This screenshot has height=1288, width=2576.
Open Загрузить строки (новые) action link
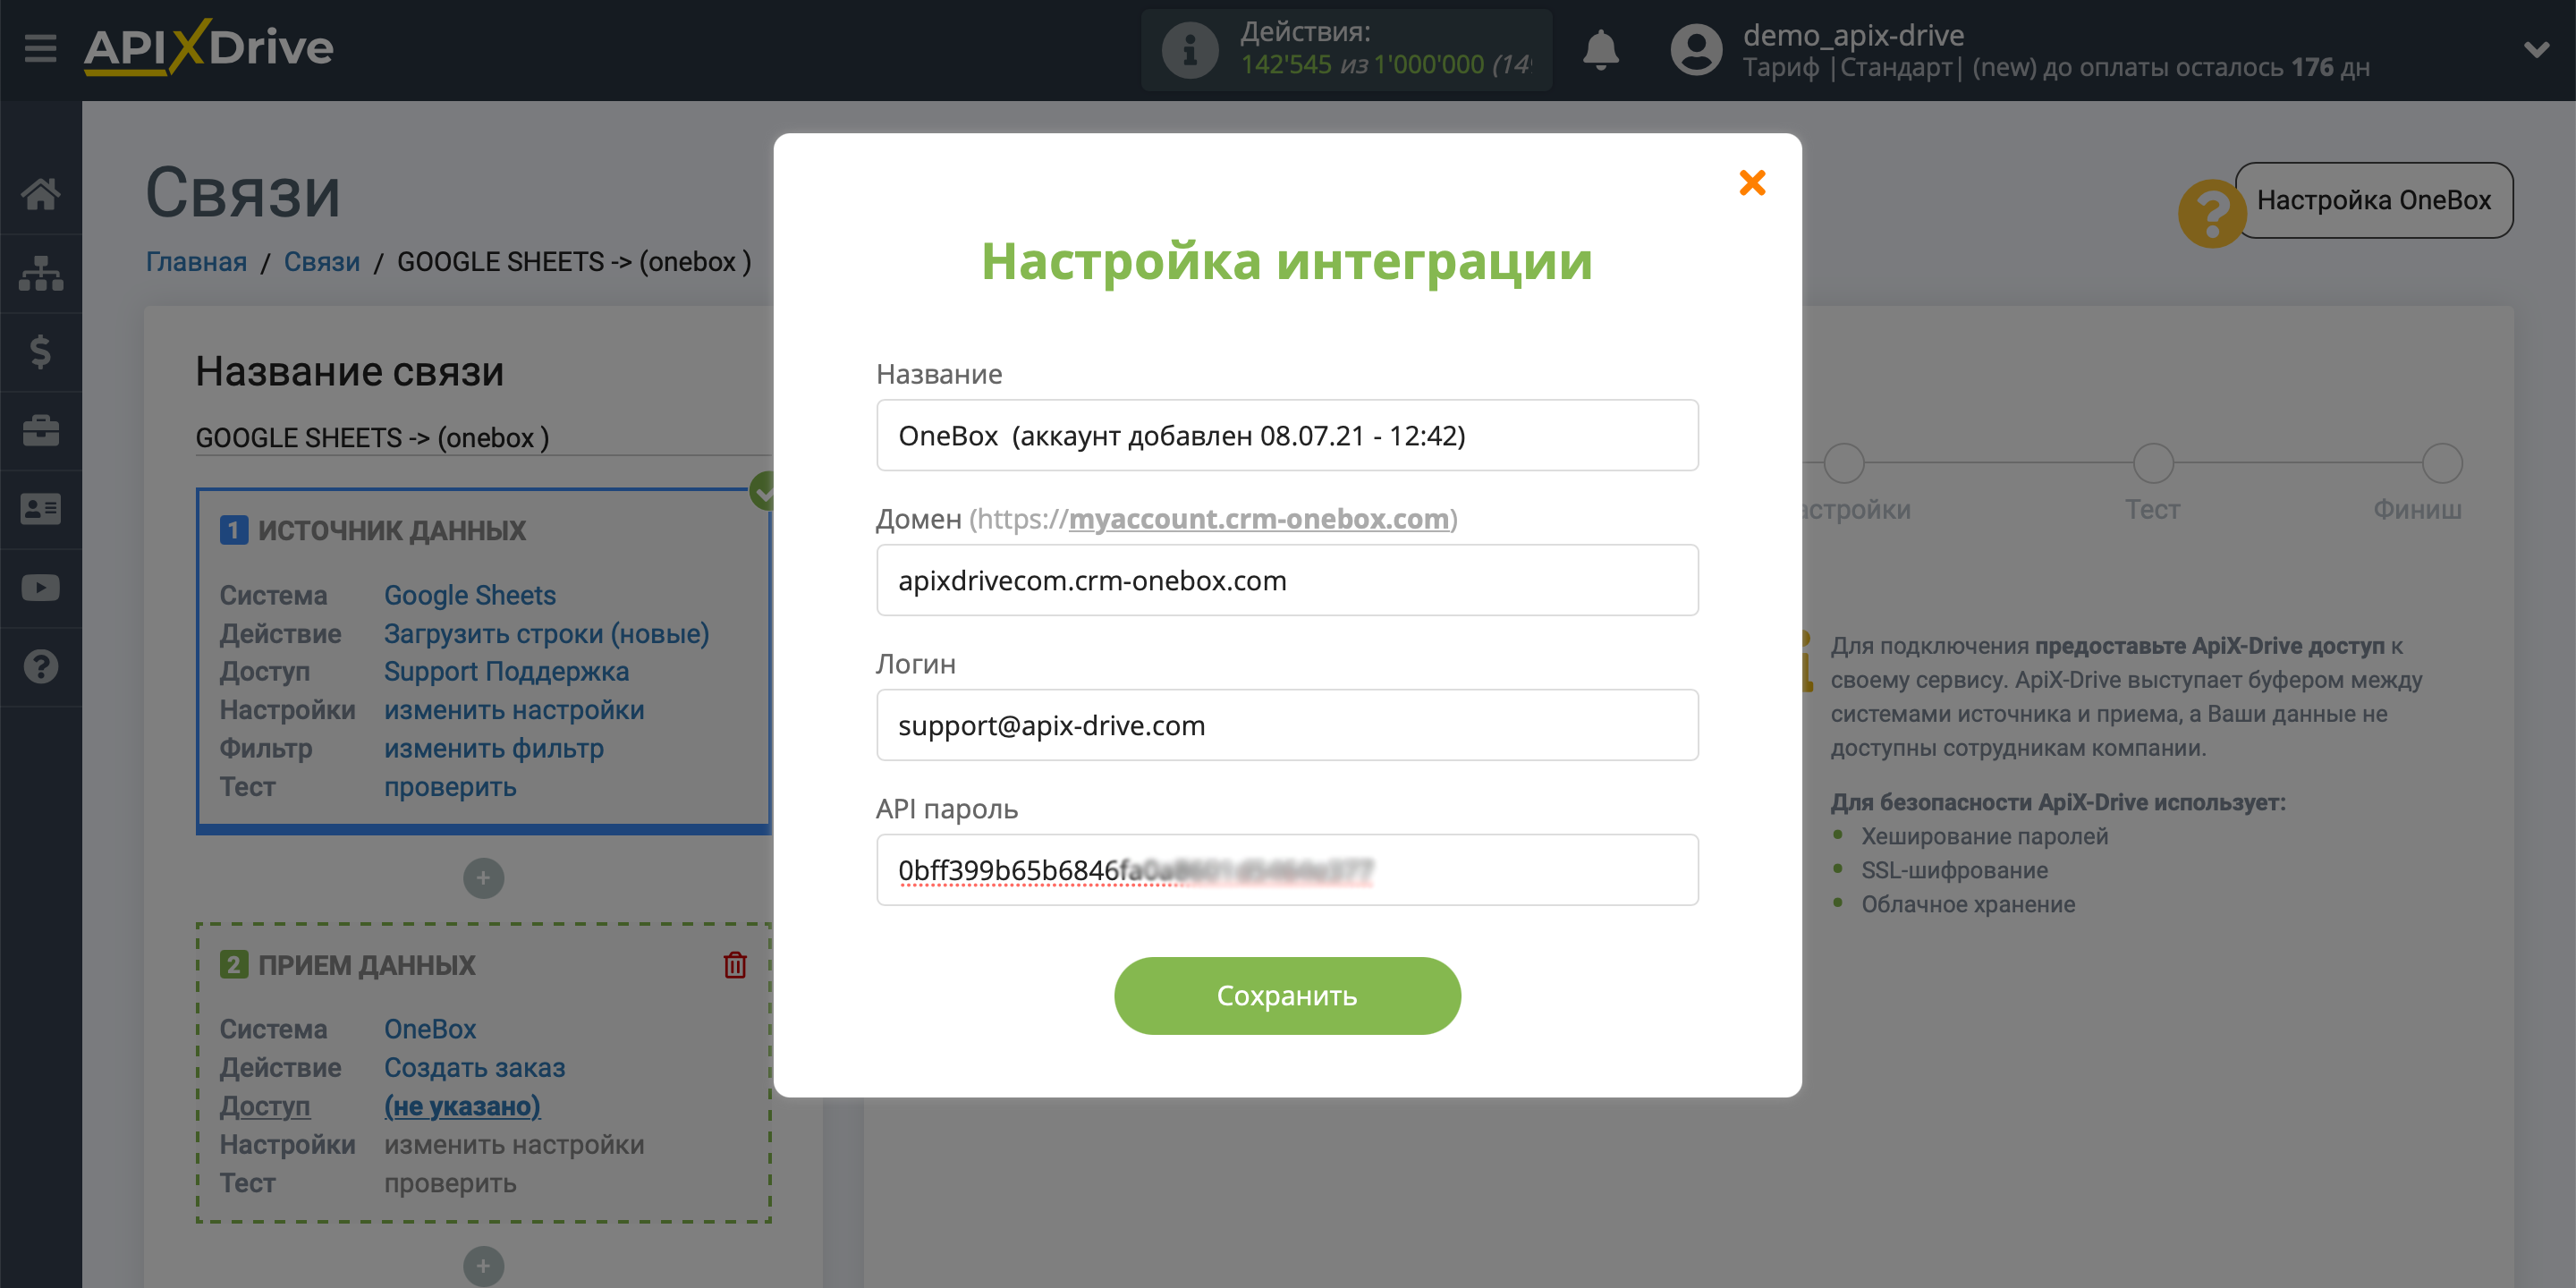click(x=546, y=634)
